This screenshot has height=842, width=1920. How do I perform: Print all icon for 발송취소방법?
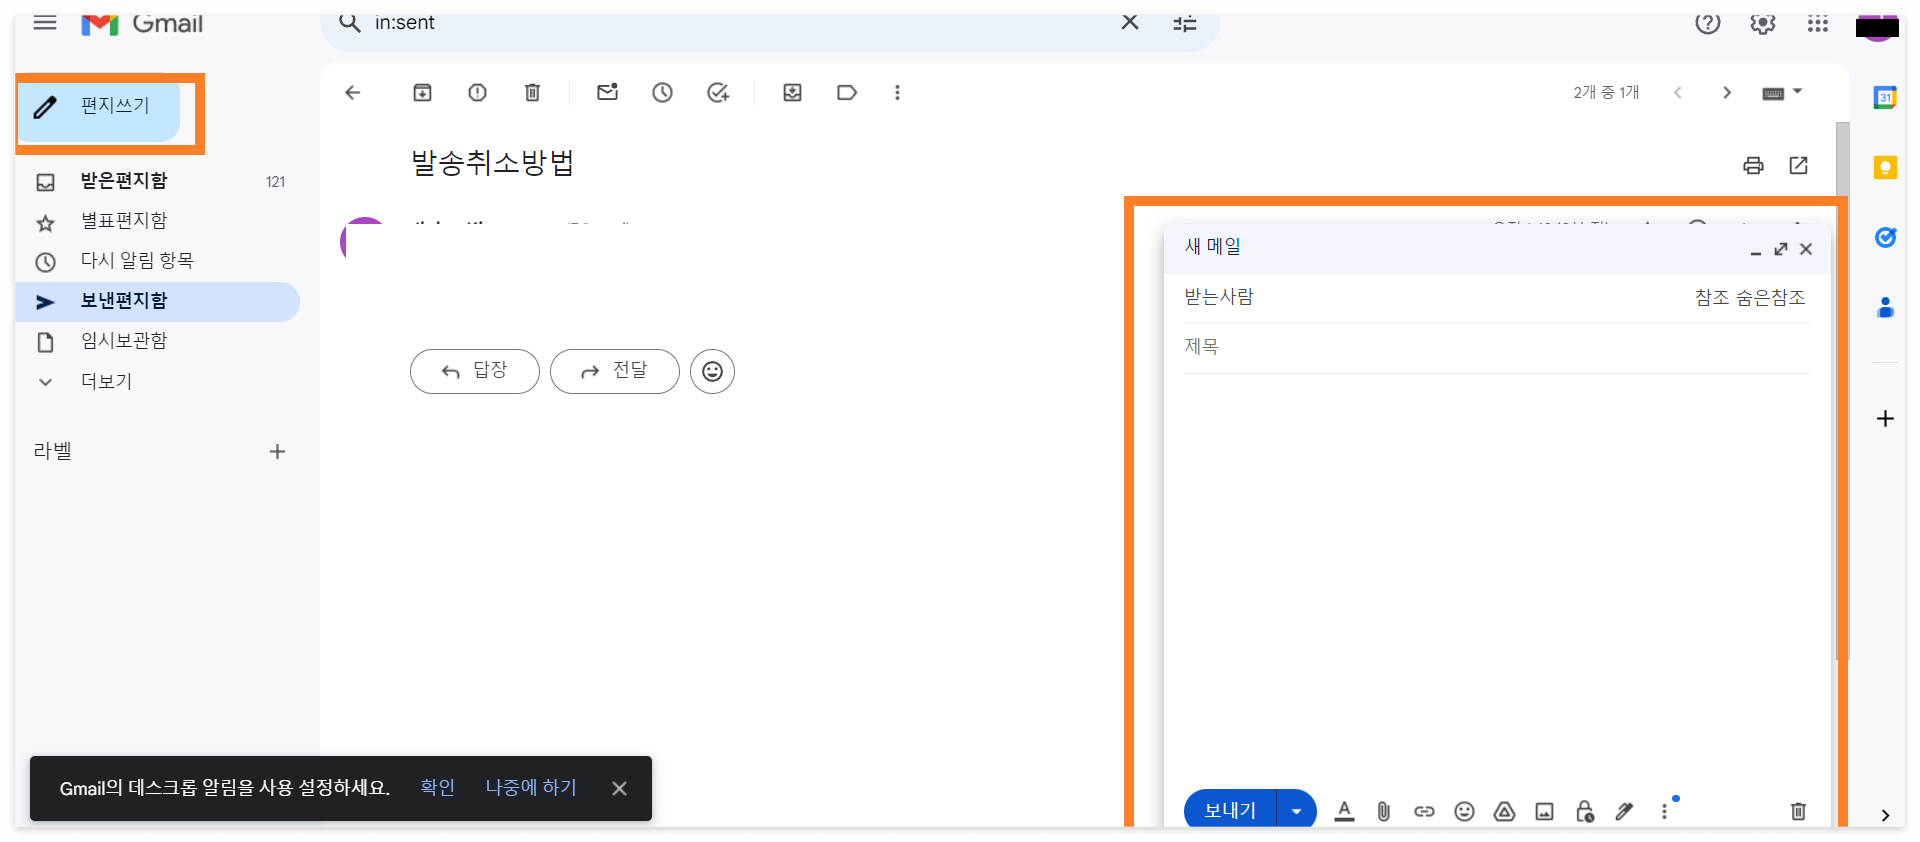coord(1753,166)
